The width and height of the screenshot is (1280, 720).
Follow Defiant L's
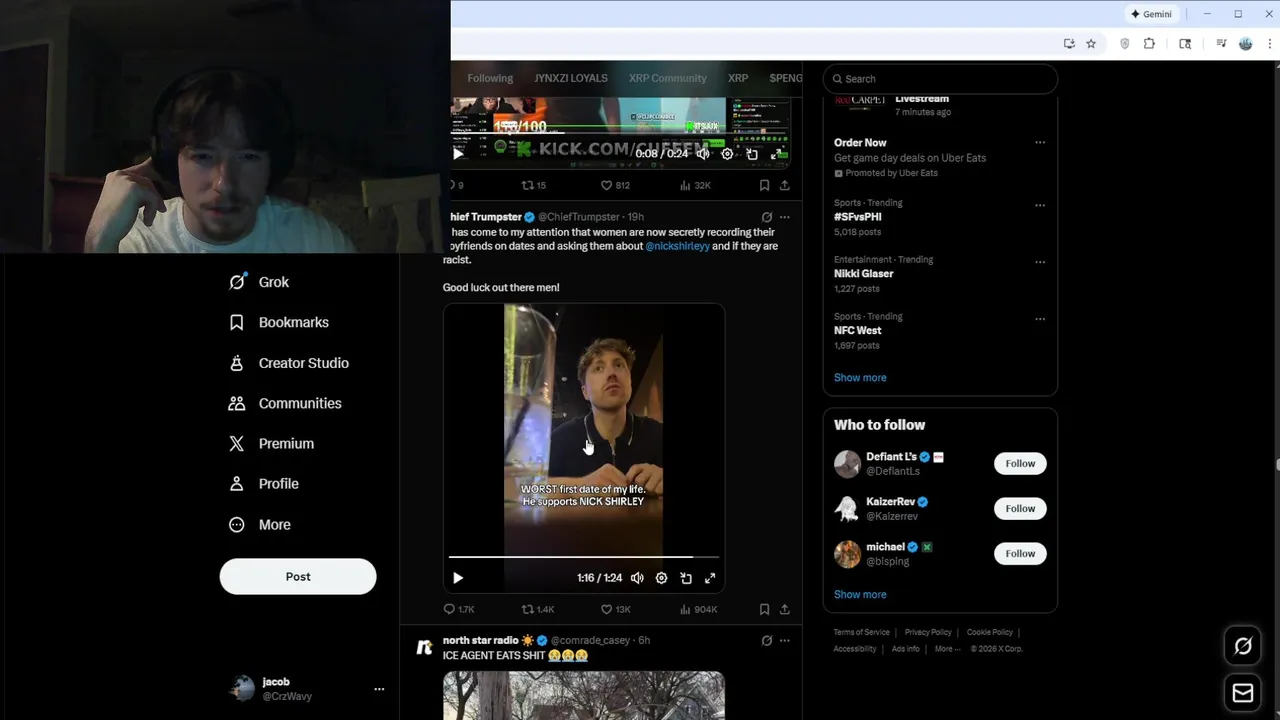(x=1020, y=463)
